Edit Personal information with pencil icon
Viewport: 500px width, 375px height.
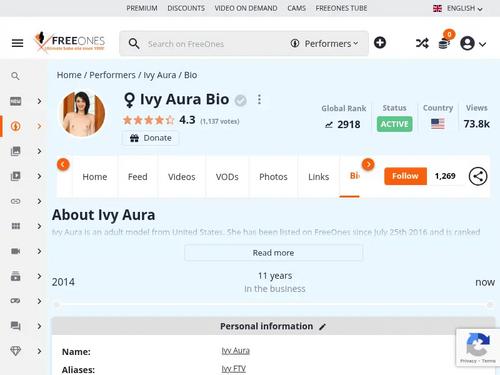pos(322,327)
